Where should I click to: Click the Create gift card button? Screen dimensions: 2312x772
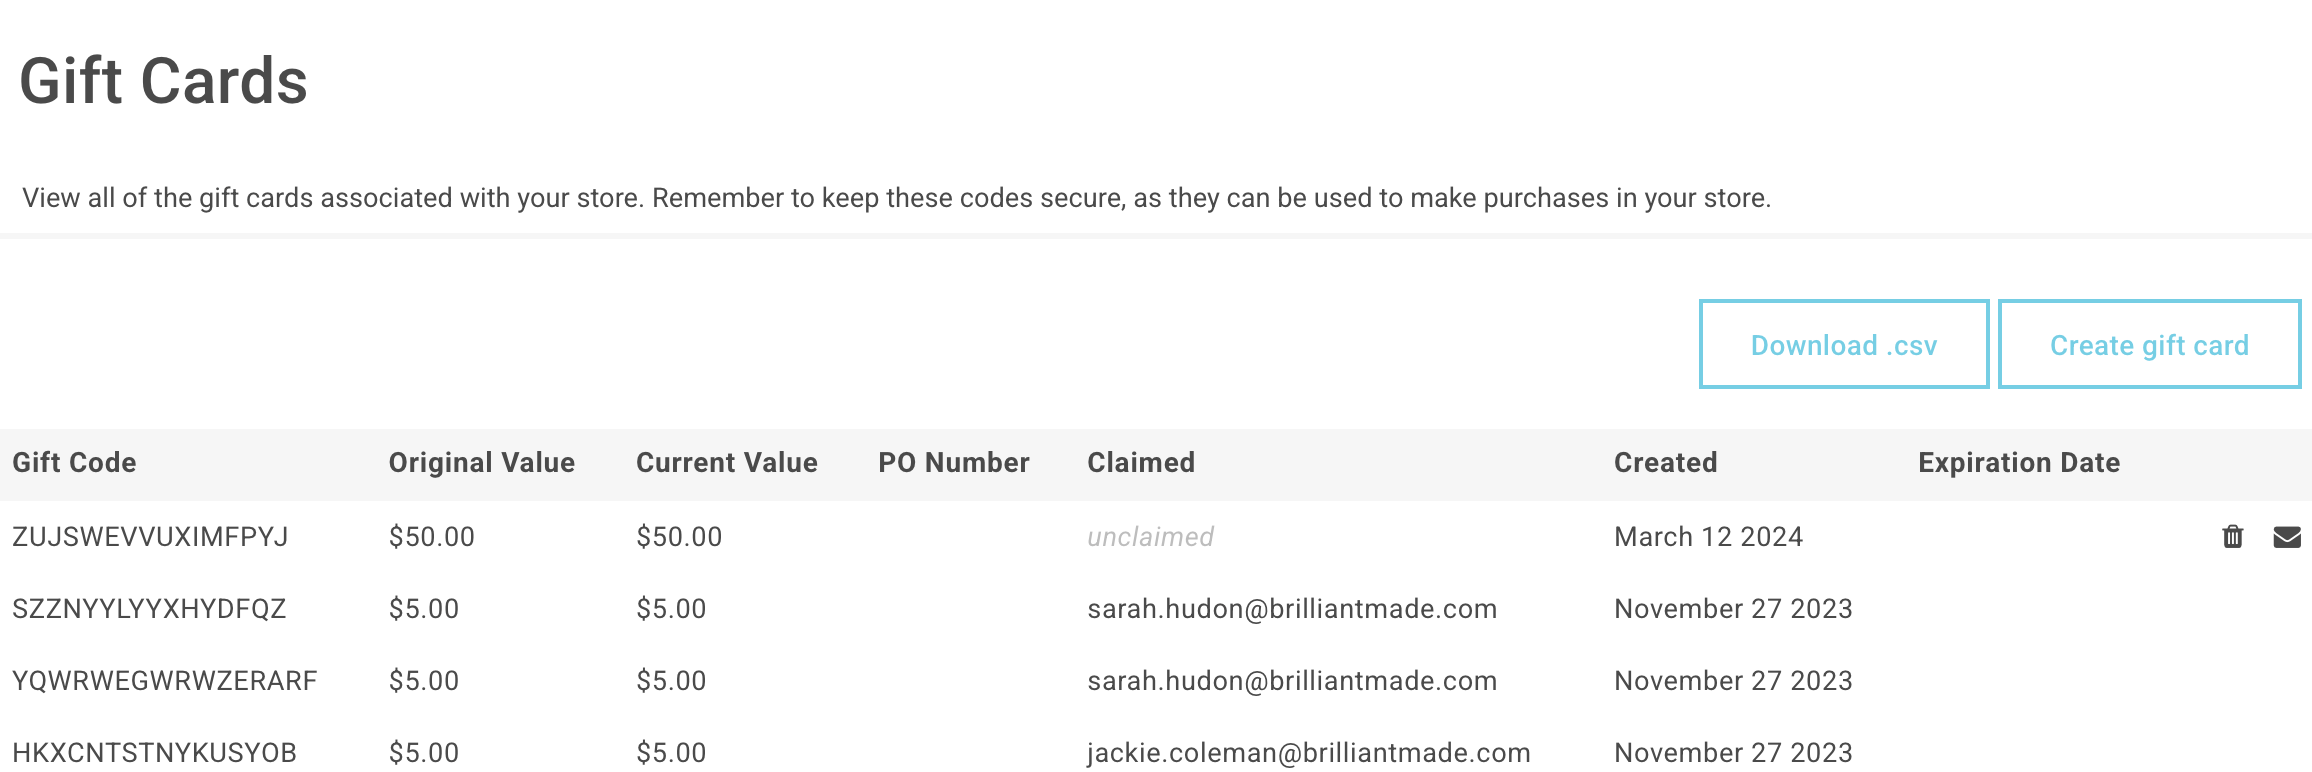click(2149, 345)
